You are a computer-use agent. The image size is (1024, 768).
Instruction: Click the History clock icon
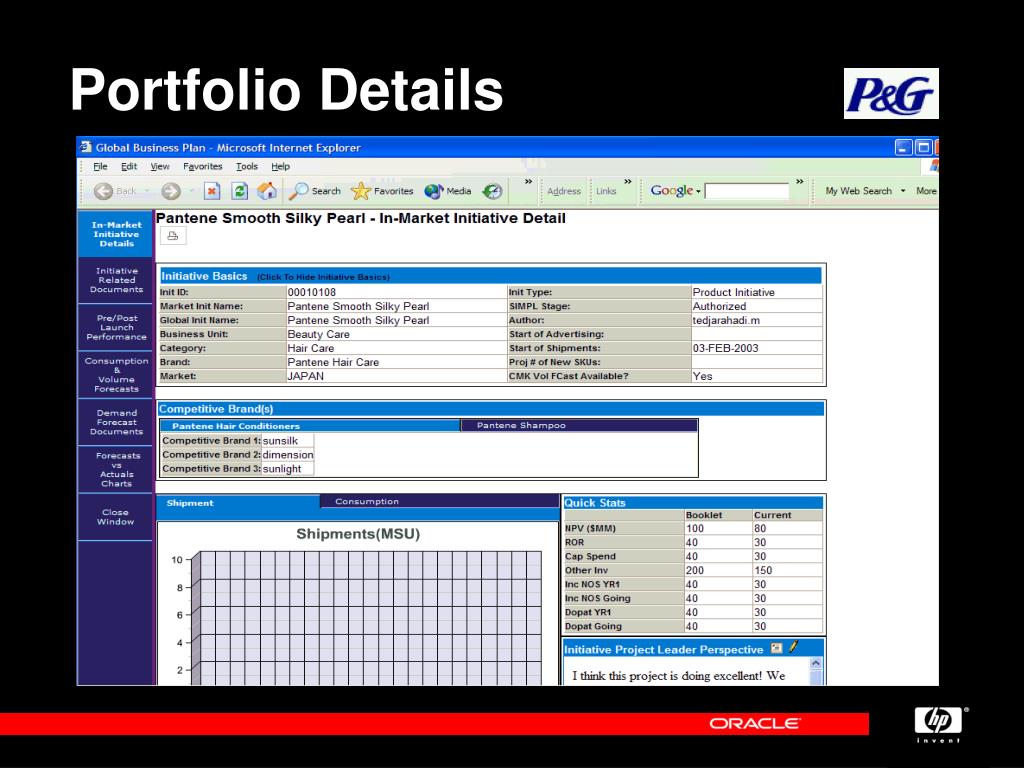pos(492,191)
